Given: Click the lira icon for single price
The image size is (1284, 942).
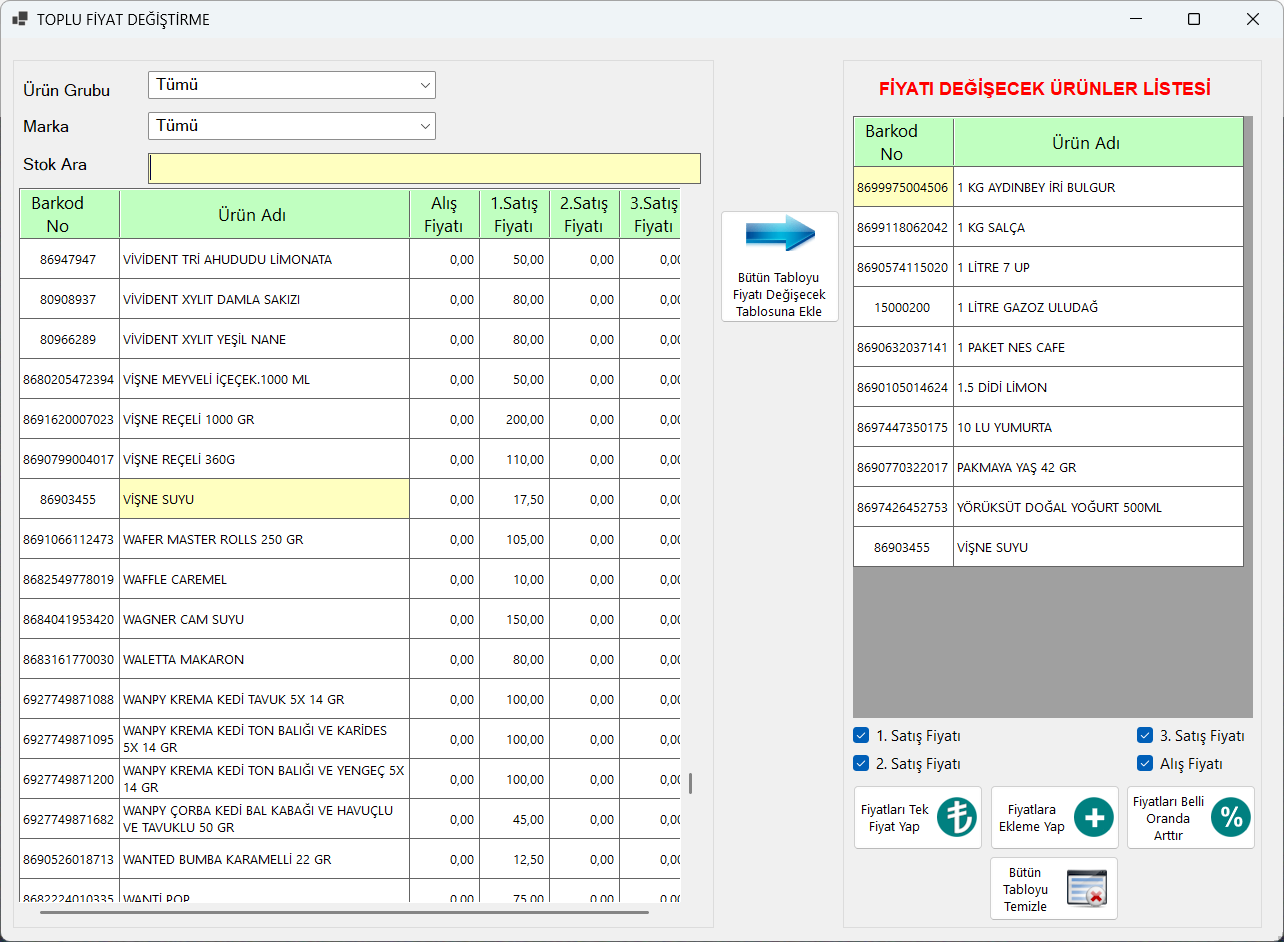Looking at the screenshot, I should pyautogui.click(x=957, y=818).
